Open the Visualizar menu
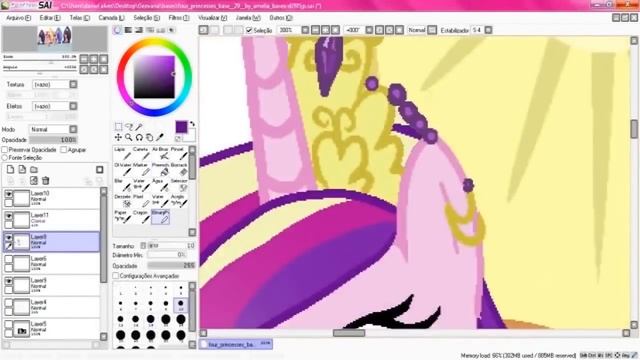 click(x=212, y=18)
